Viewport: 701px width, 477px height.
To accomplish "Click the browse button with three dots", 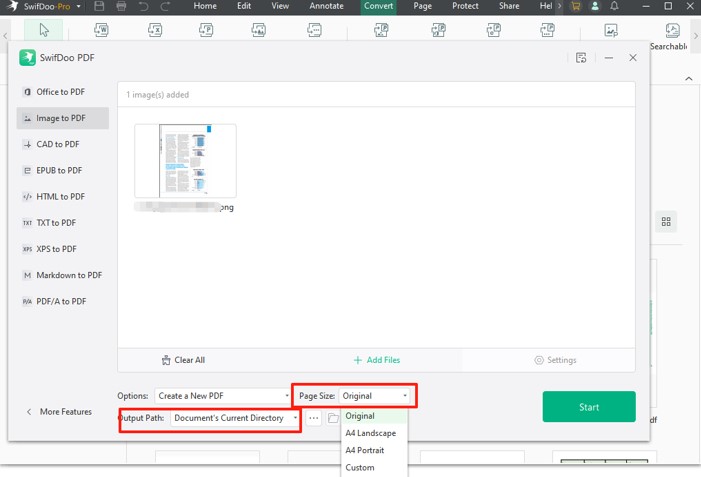I will (313, 418).
